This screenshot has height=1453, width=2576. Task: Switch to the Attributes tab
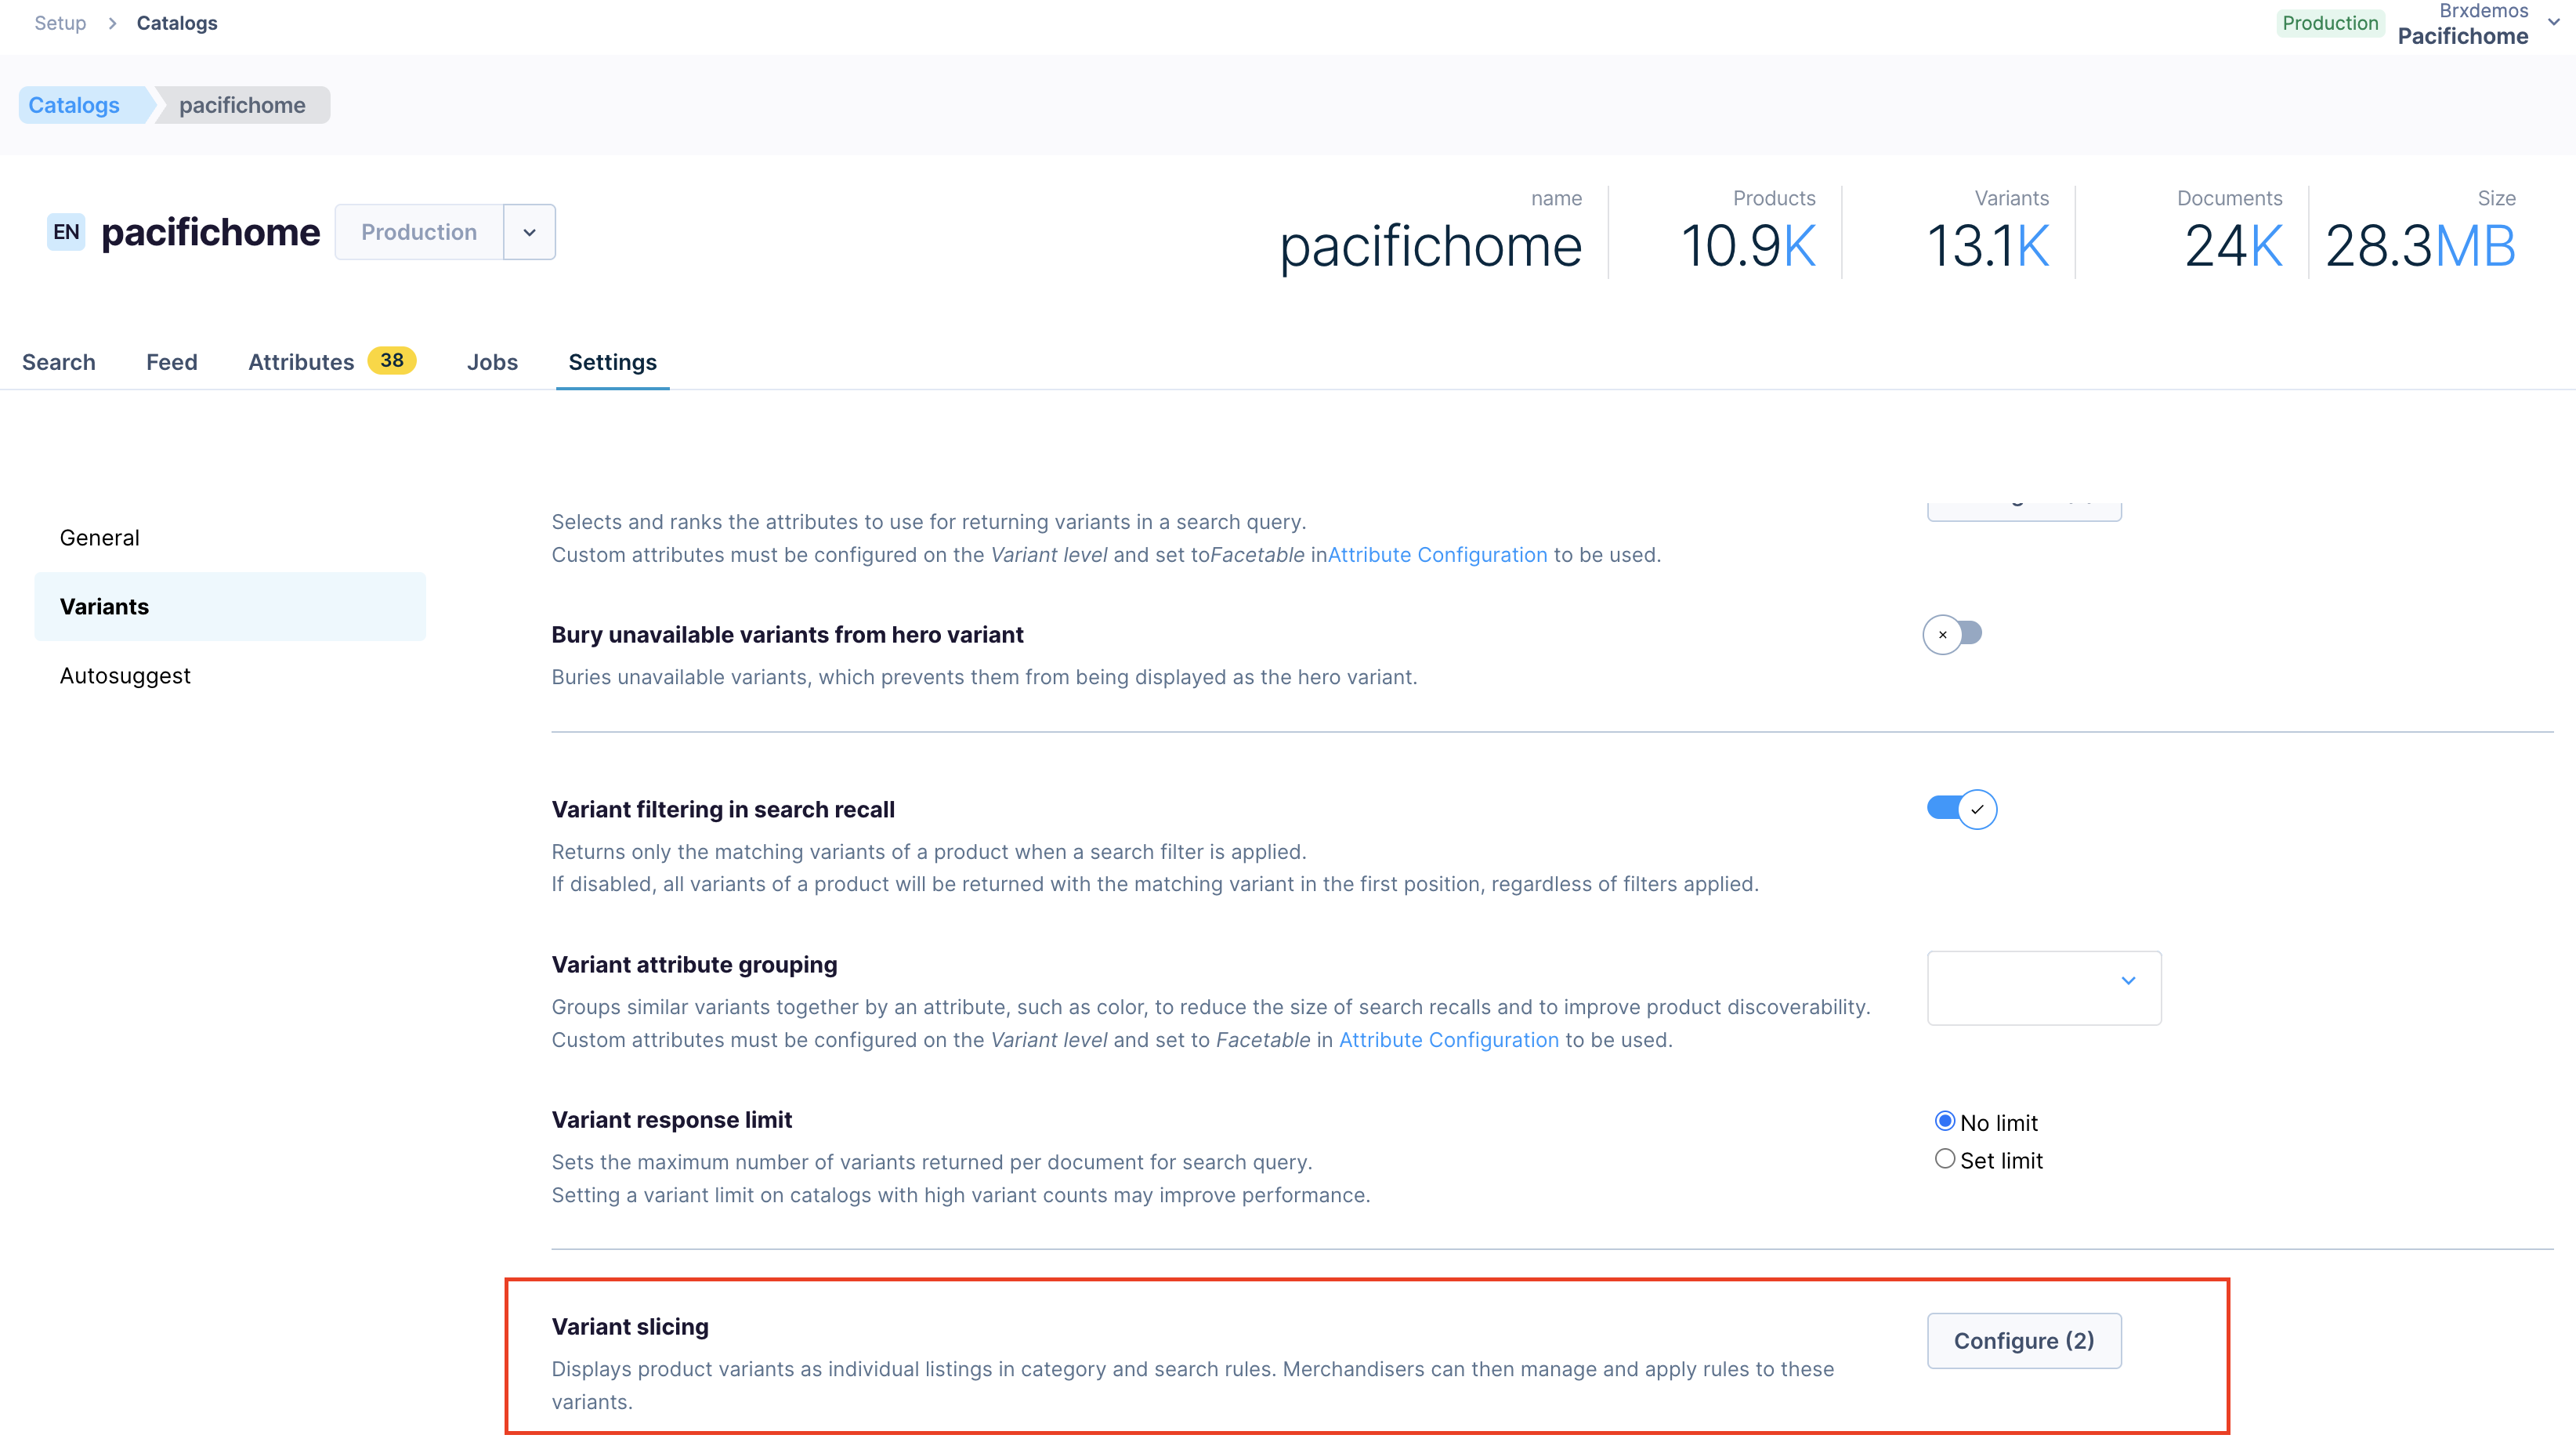pyautogui.click(x=301, y=362)
